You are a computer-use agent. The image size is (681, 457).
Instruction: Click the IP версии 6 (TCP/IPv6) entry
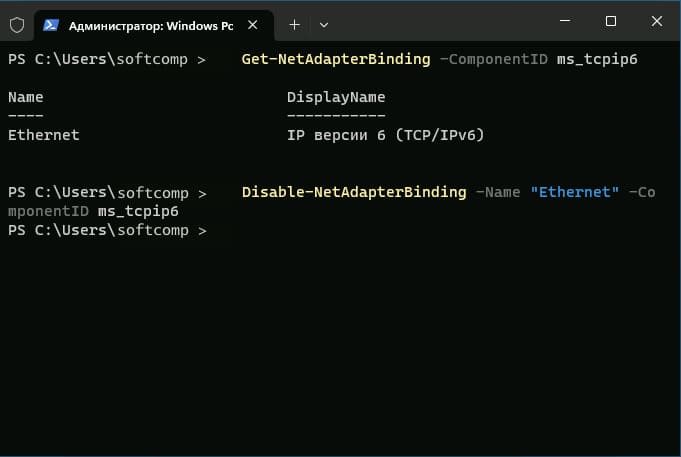[385, 135]
